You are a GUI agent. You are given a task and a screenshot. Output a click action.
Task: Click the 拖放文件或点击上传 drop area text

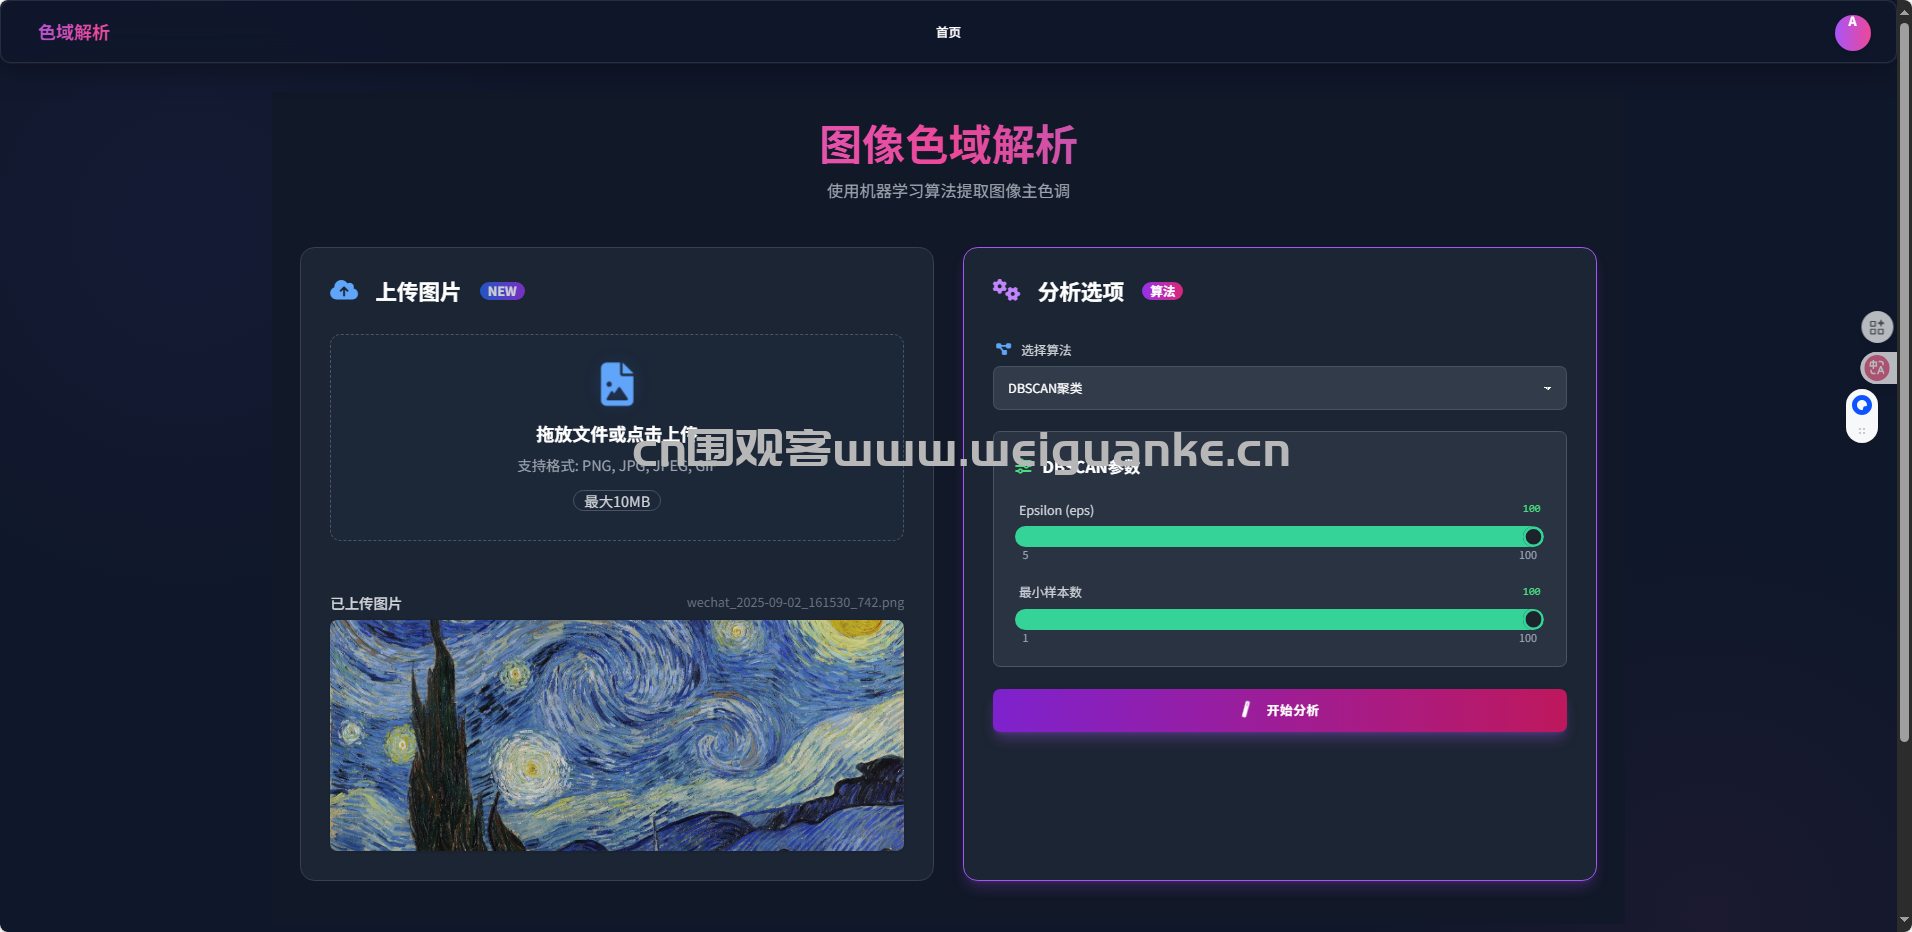[617, 435]
